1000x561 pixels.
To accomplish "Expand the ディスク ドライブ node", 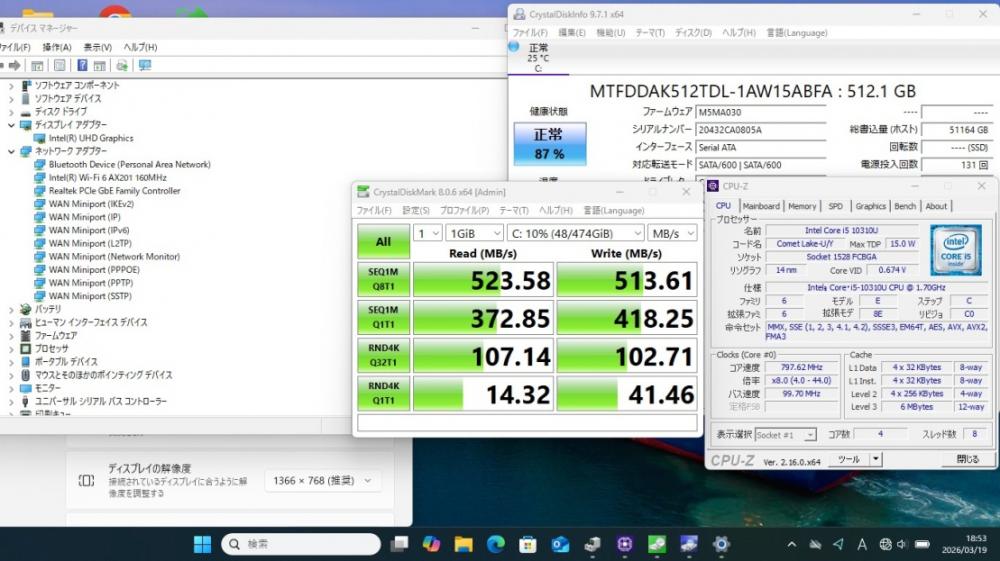I will click(x=11, y=112).
